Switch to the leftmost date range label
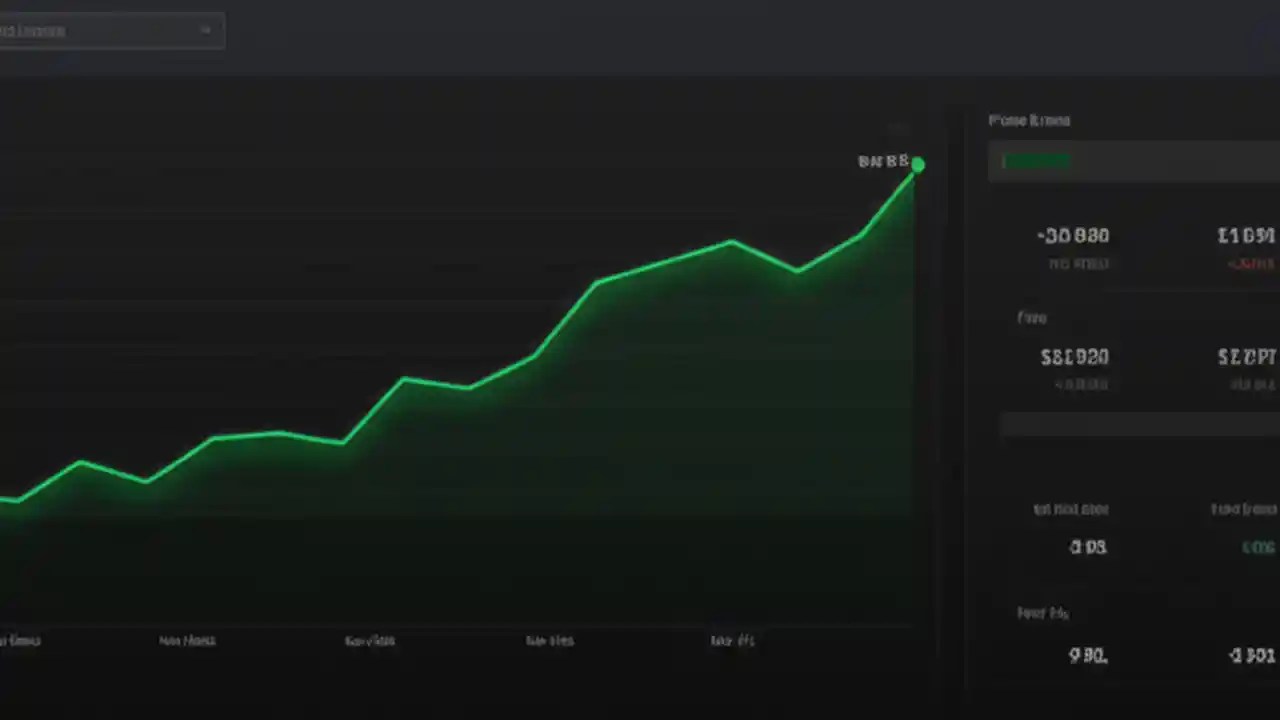The image size is (1280, 720). pos(20,640)
